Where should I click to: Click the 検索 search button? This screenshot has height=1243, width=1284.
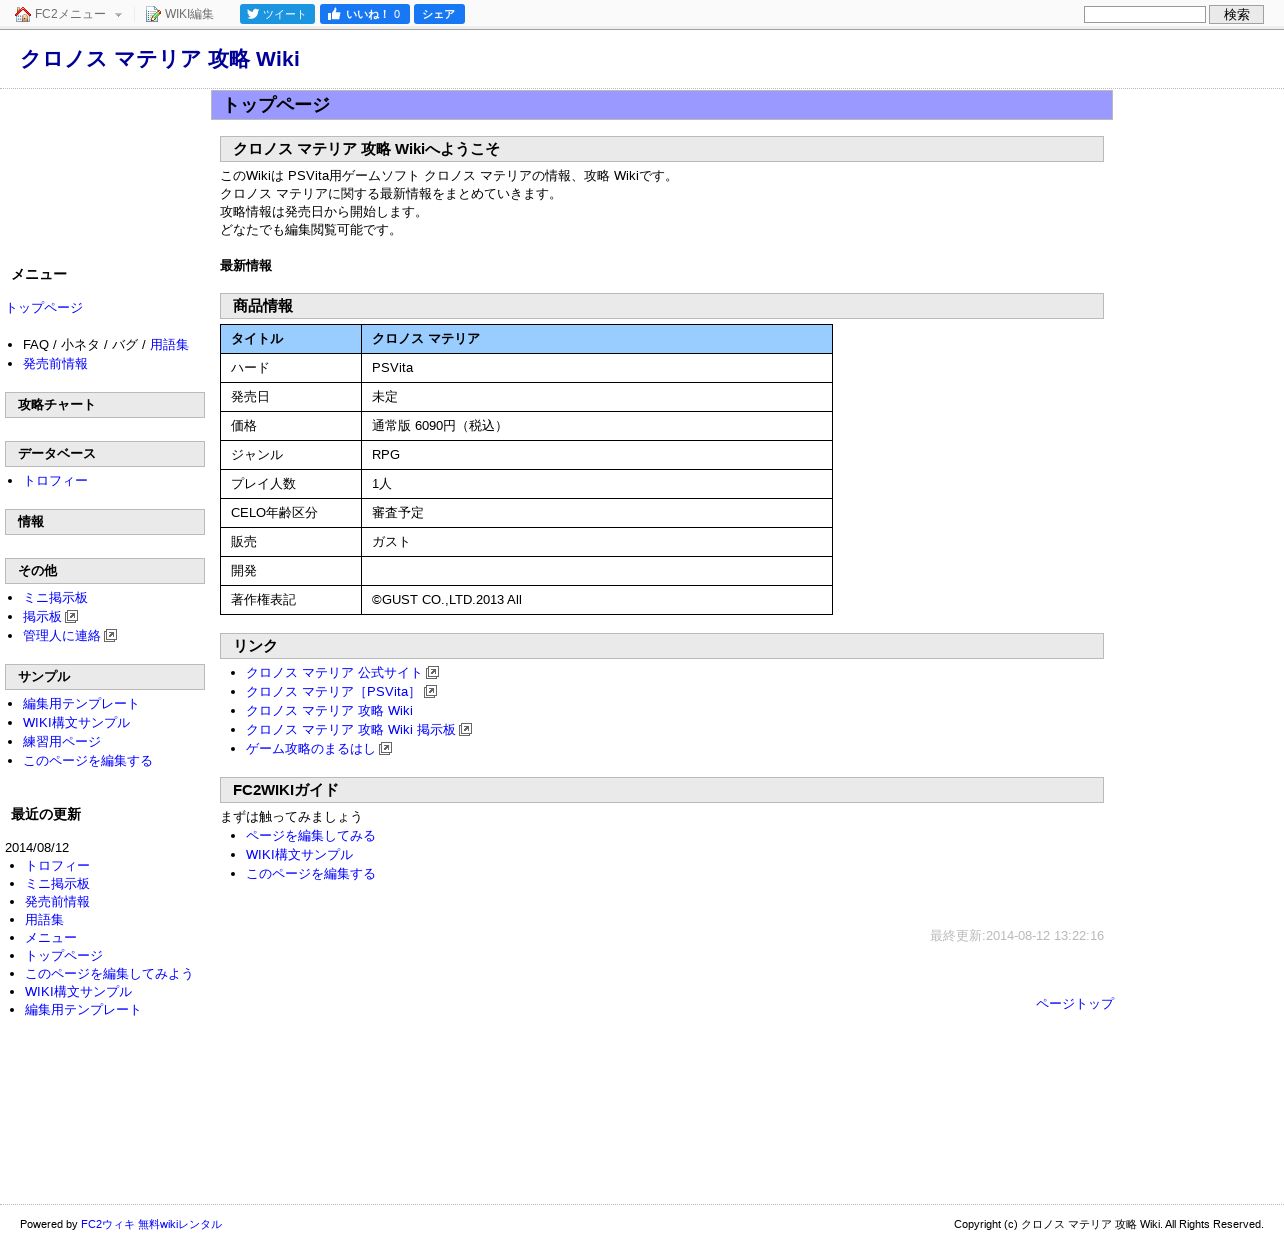[1236, 14]
